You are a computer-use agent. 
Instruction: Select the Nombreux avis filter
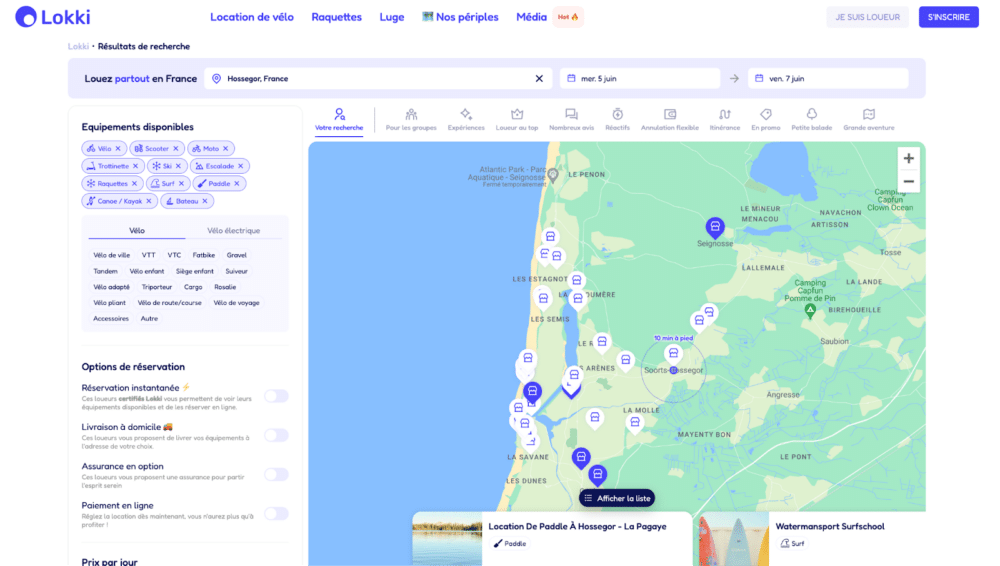click(571, 119)
